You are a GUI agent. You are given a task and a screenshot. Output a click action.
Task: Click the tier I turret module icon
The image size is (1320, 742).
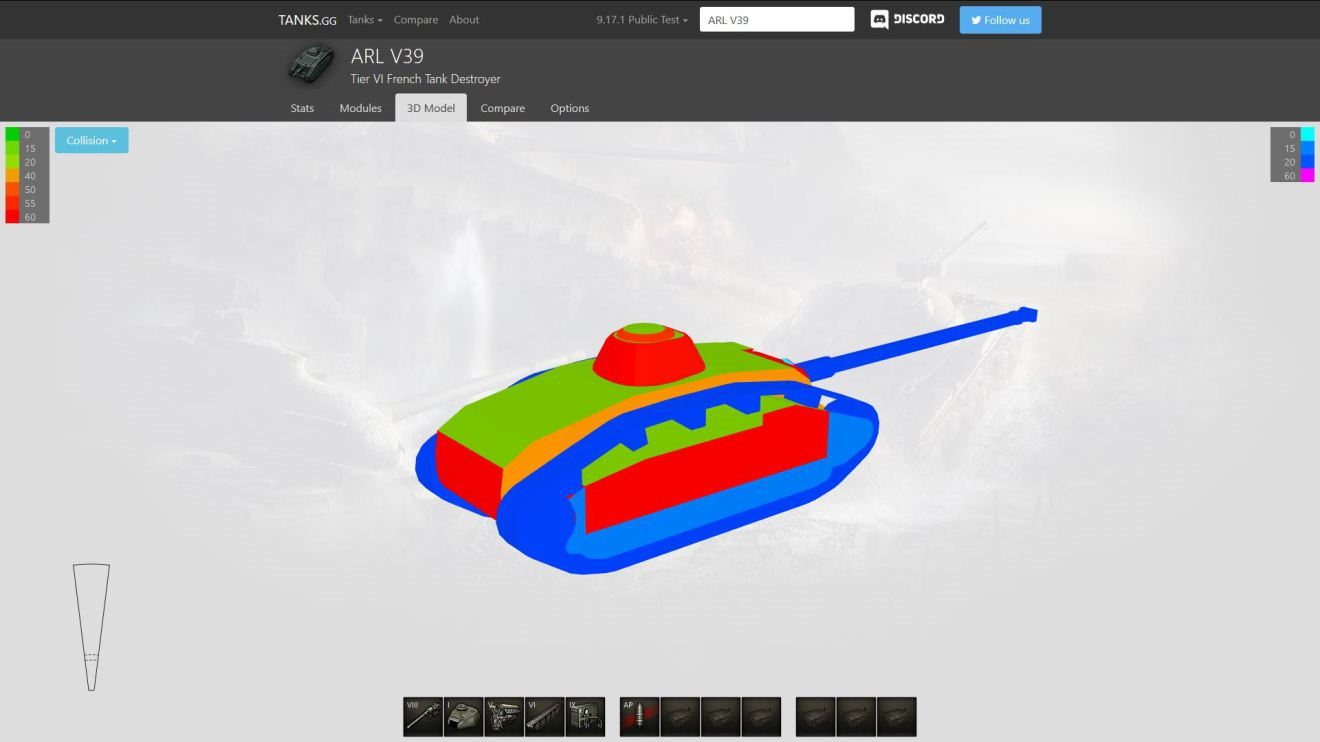[463, 717]
